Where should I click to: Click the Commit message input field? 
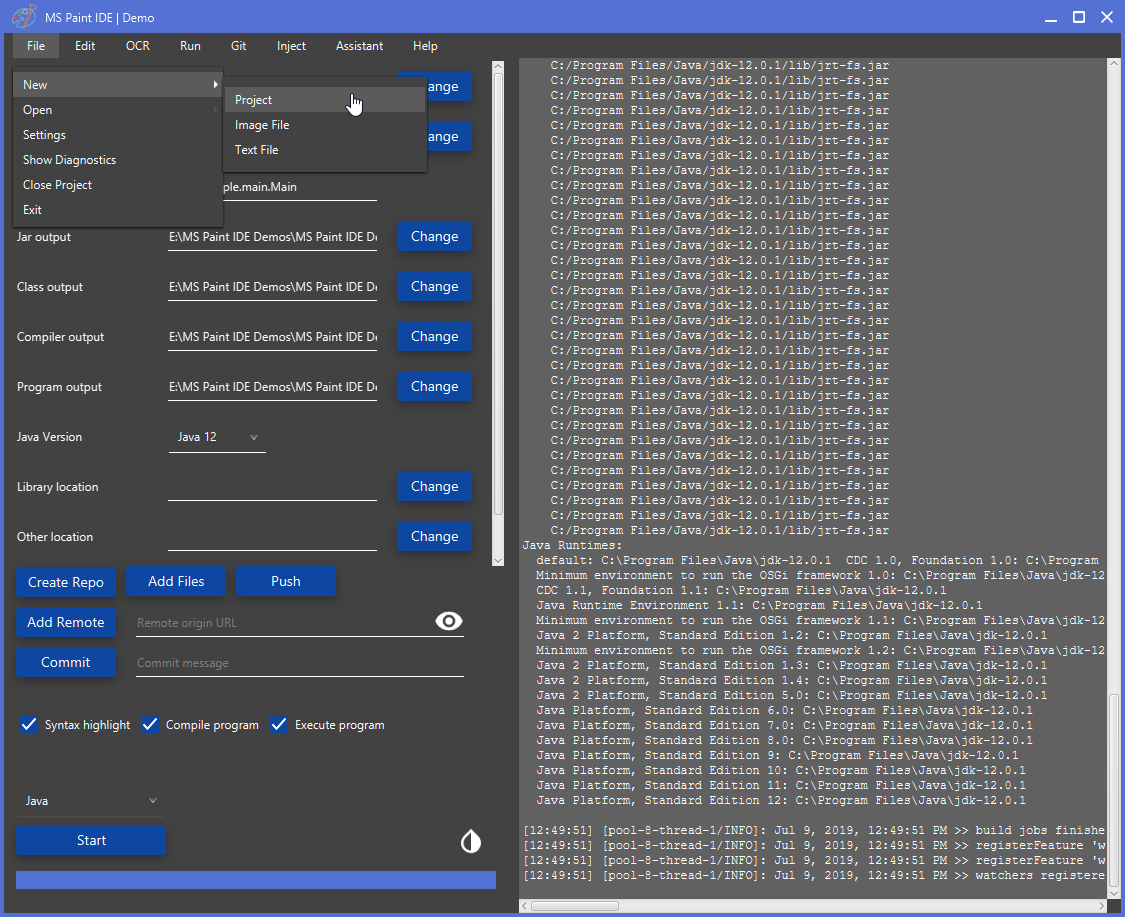pyautogui.click(x=300, y=663)
